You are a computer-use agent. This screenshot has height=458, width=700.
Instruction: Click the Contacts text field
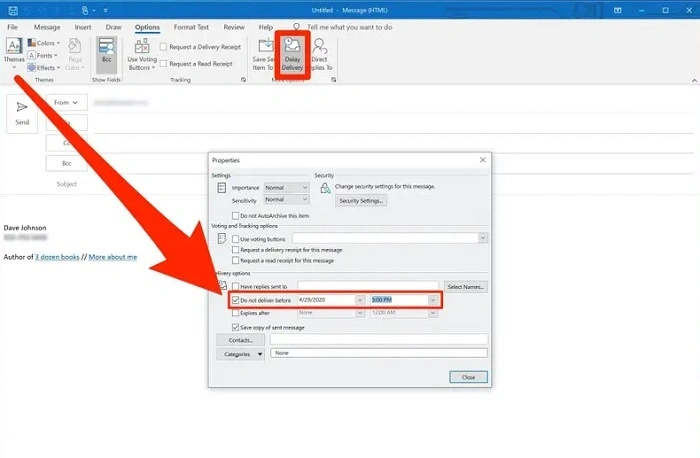tap(379, 340)
